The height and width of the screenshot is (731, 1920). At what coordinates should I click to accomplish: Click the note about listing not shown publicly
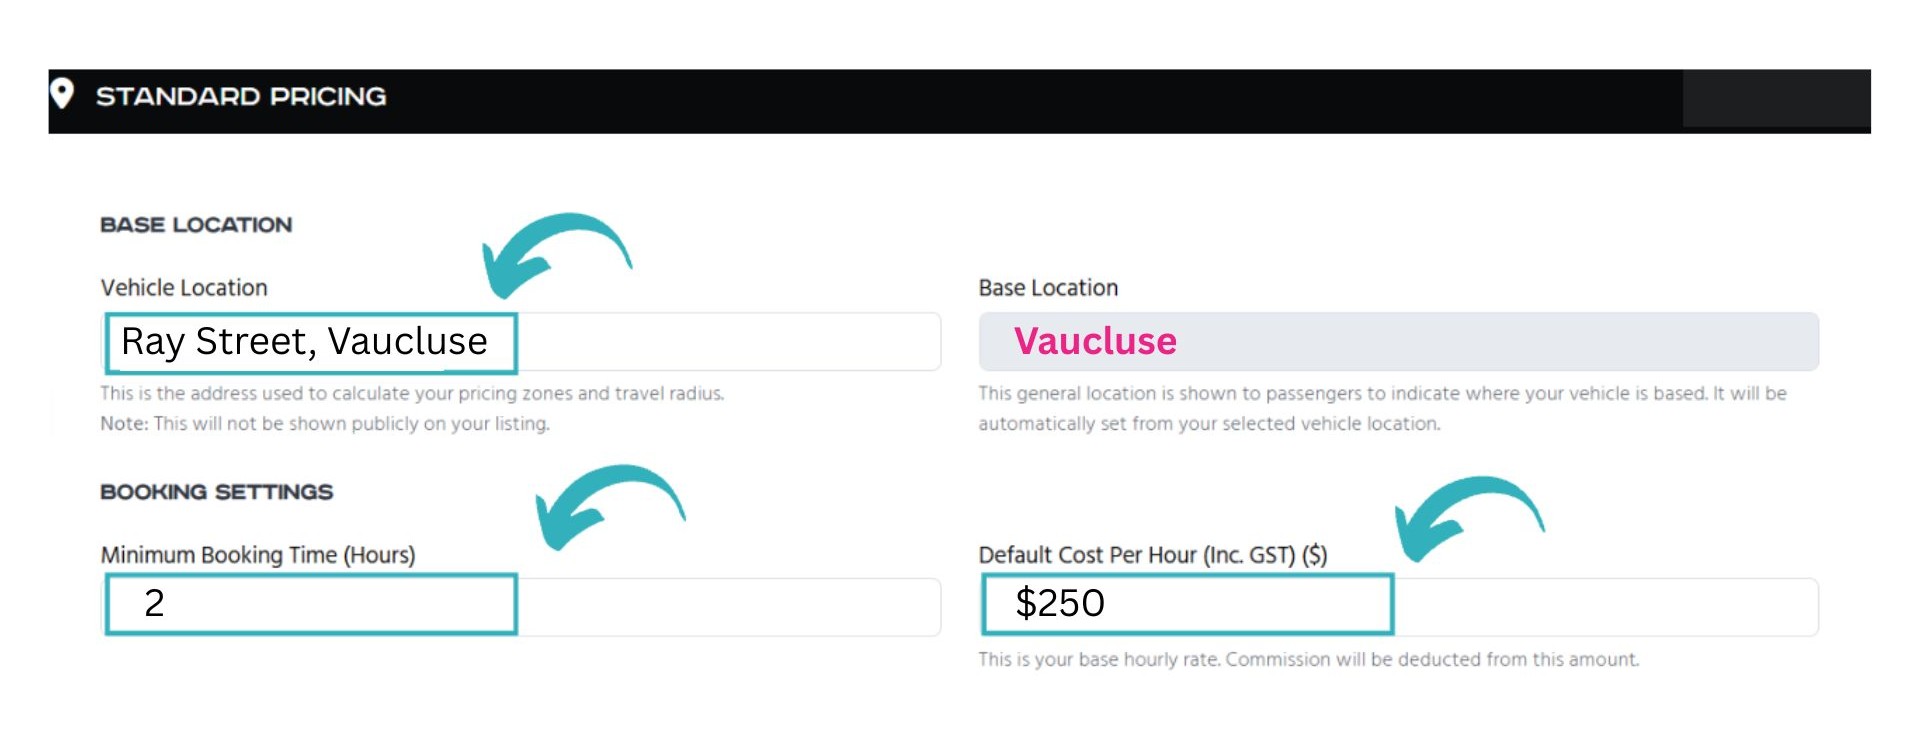pyautogui.click(x=325, y=424)
